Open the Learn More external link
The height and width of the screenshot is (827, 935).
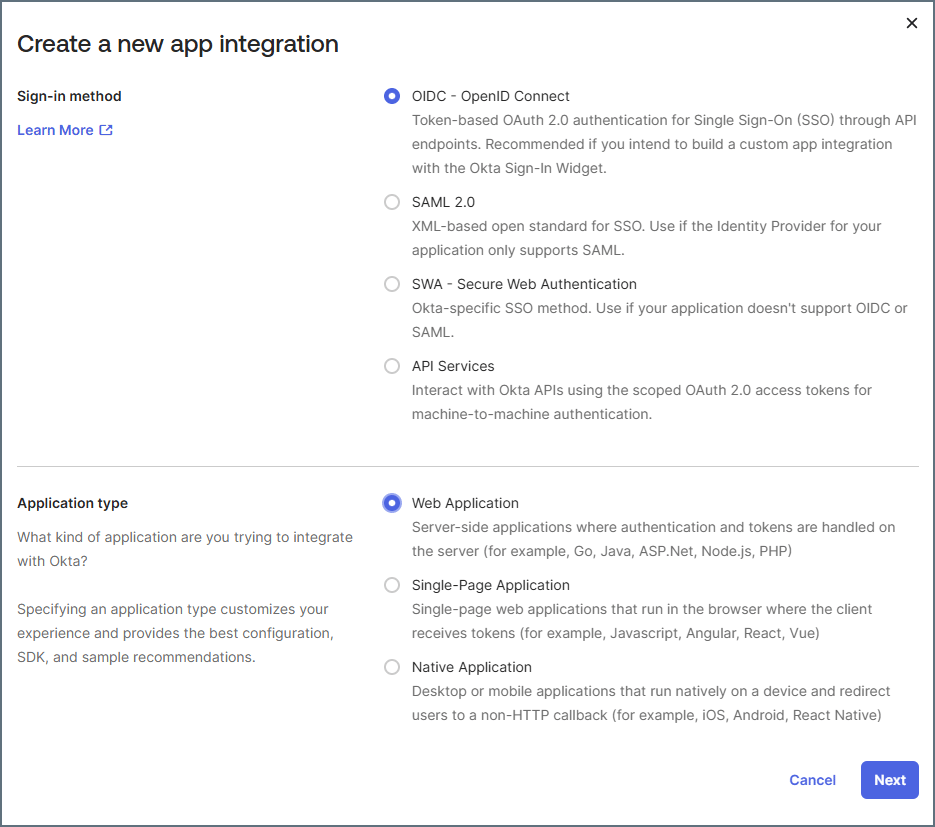tap(64, 130)
